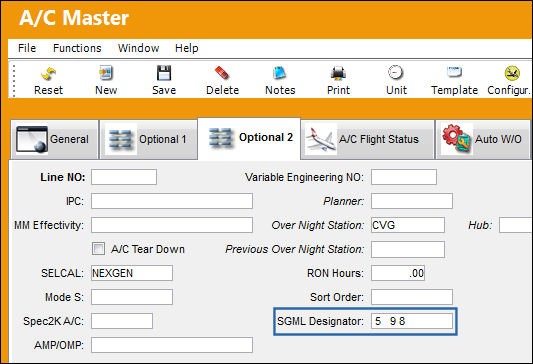Open Notes from the toolbar
This screenshot has width=533, height=364.
click(280, 73)
